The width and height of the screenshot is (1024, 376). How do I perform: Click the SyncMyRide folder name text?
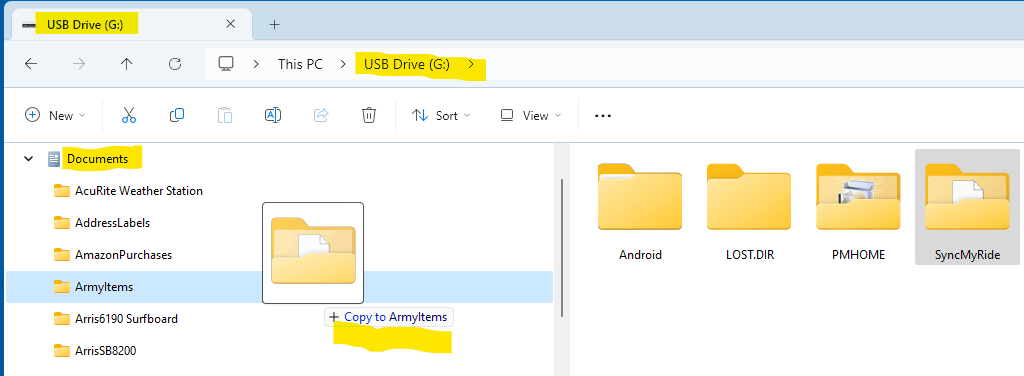point(967,255)
